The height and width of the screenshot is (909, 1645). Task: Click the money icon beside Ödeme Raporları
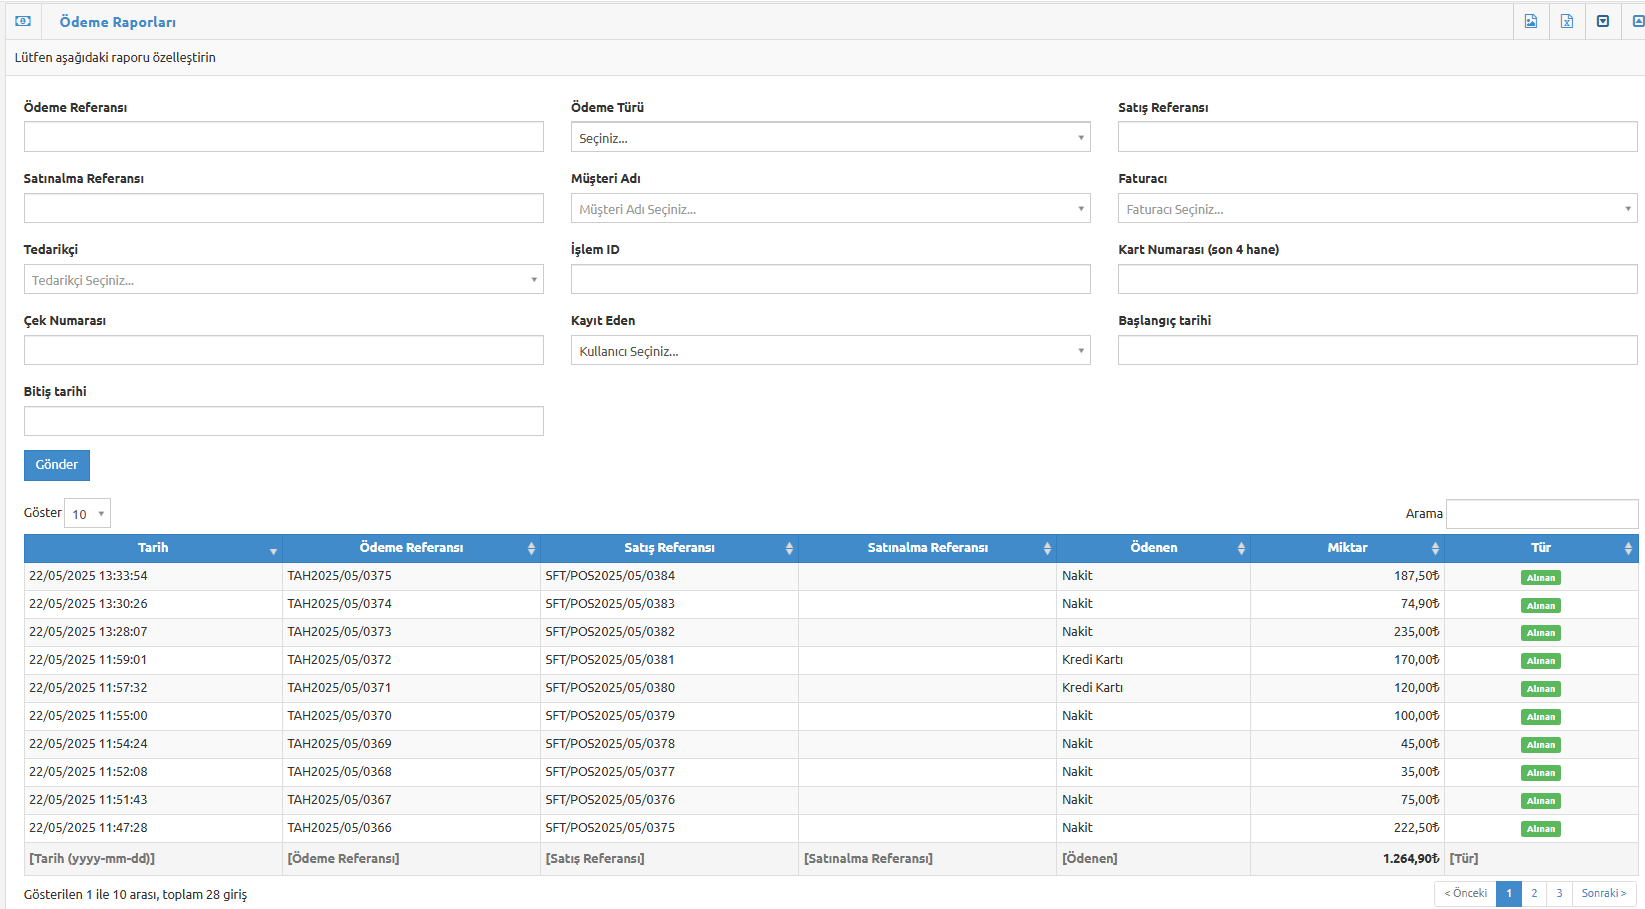(x=23, y=21)
